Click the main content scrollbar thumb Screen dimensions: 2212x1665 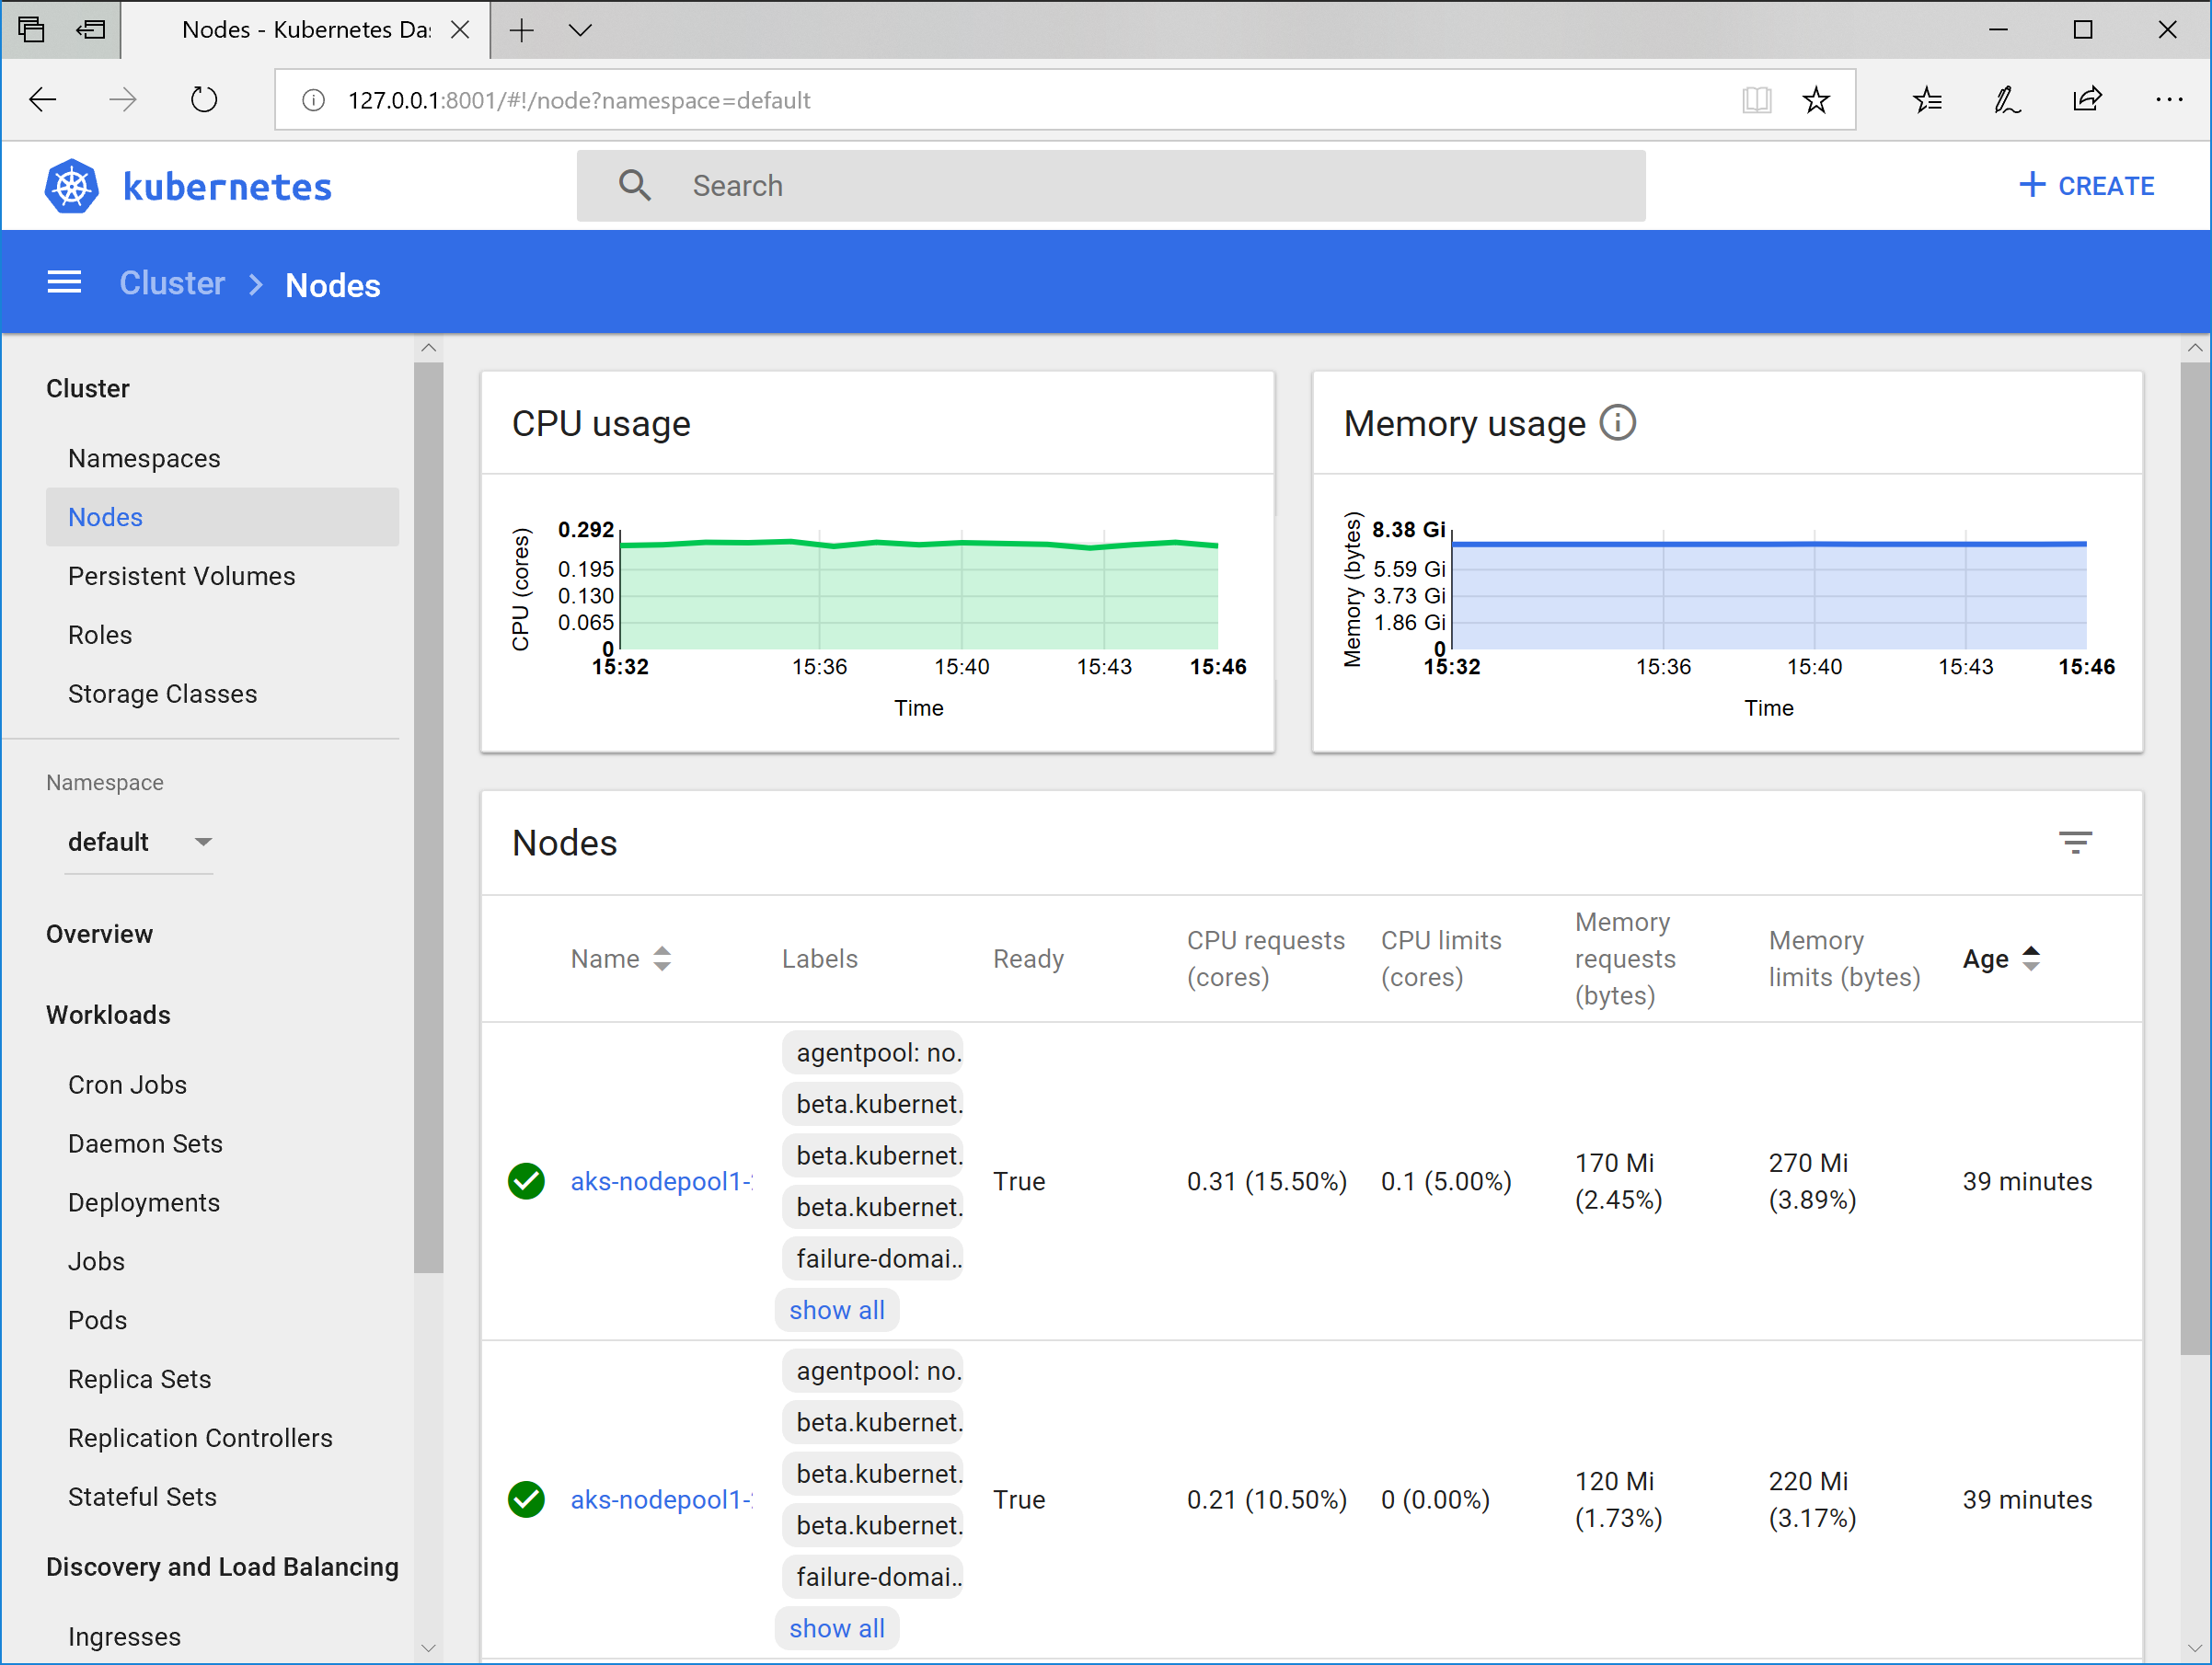(x=2195, y=858)
